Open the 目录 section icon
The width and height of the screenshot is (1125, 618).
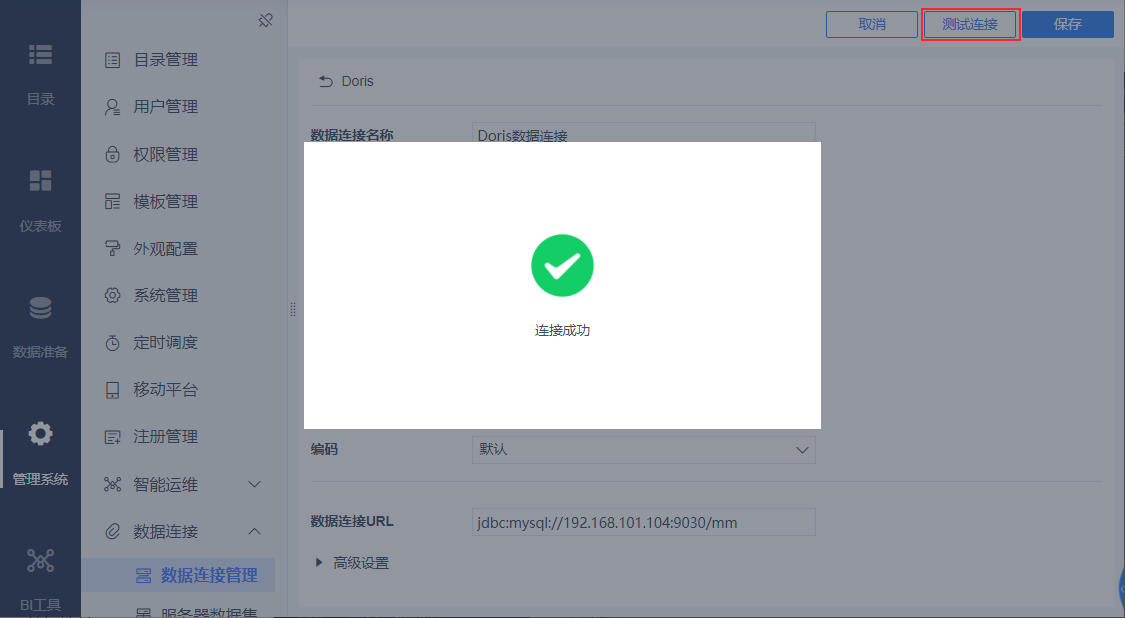point(40,55)
